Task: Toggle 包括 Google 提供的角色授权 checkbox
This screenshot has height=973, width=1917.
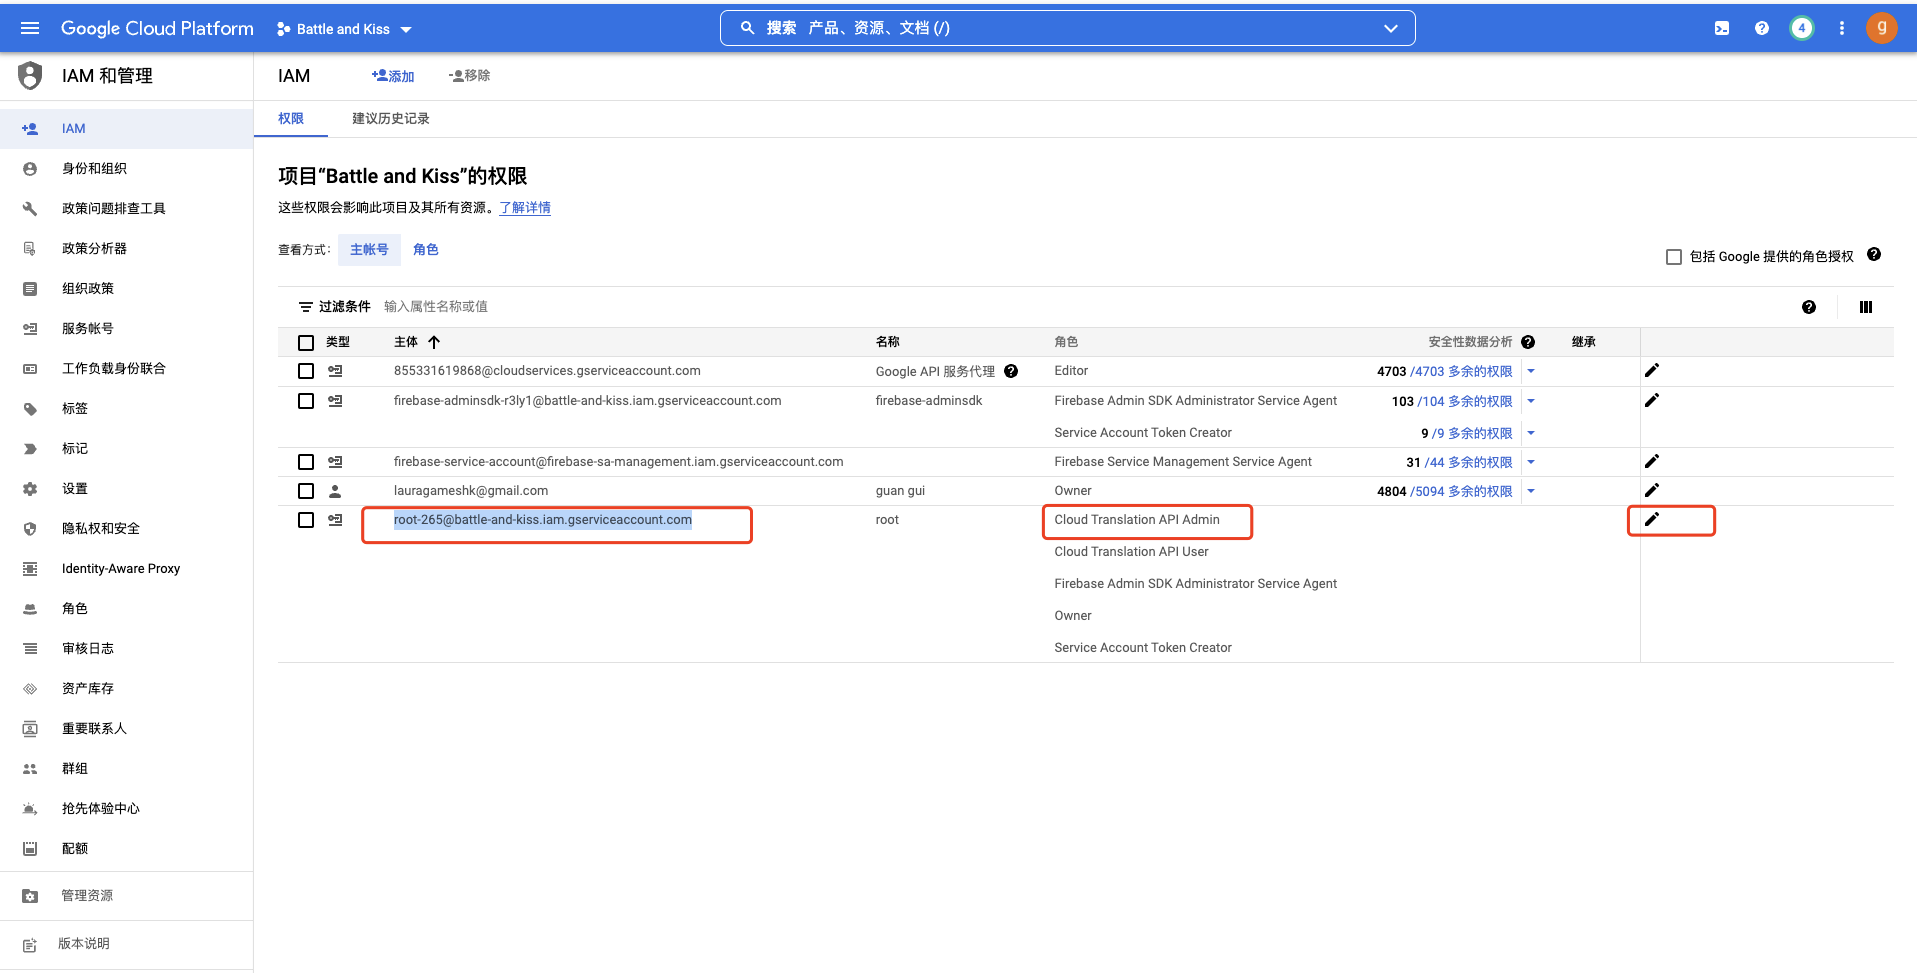Action: (x=1674, y=257)
